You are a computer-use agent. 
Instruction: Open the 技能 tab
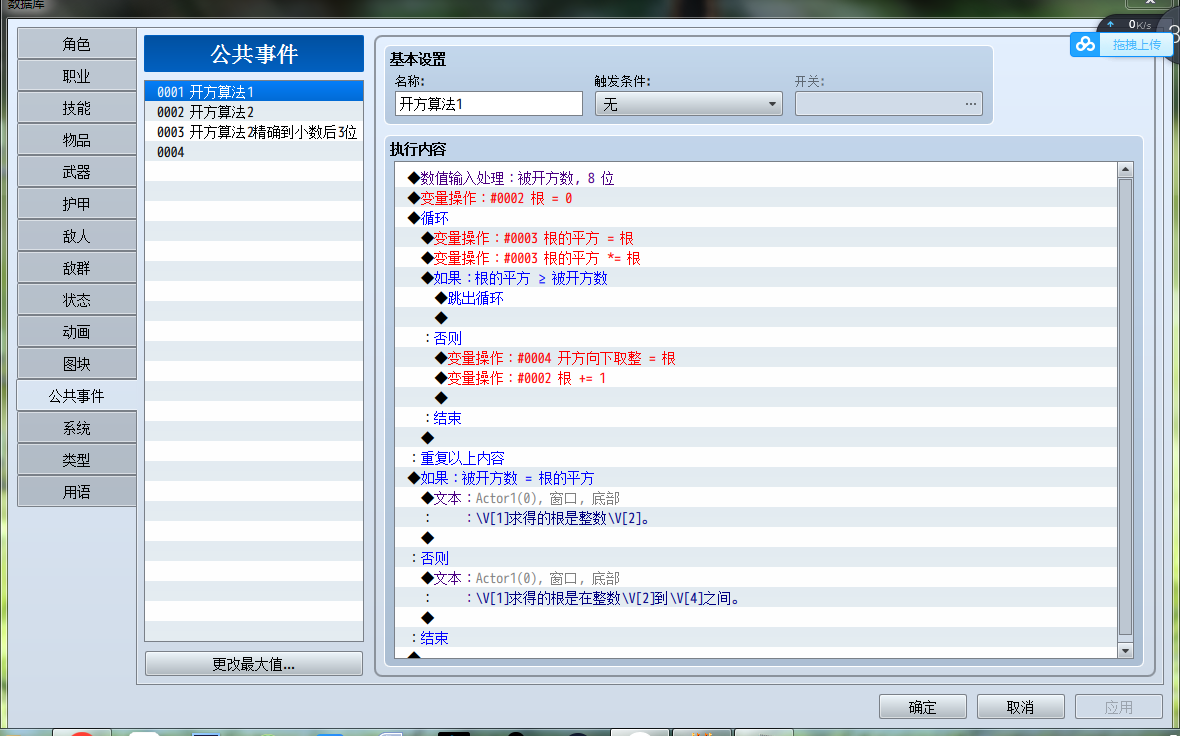[x=77, y=108]
